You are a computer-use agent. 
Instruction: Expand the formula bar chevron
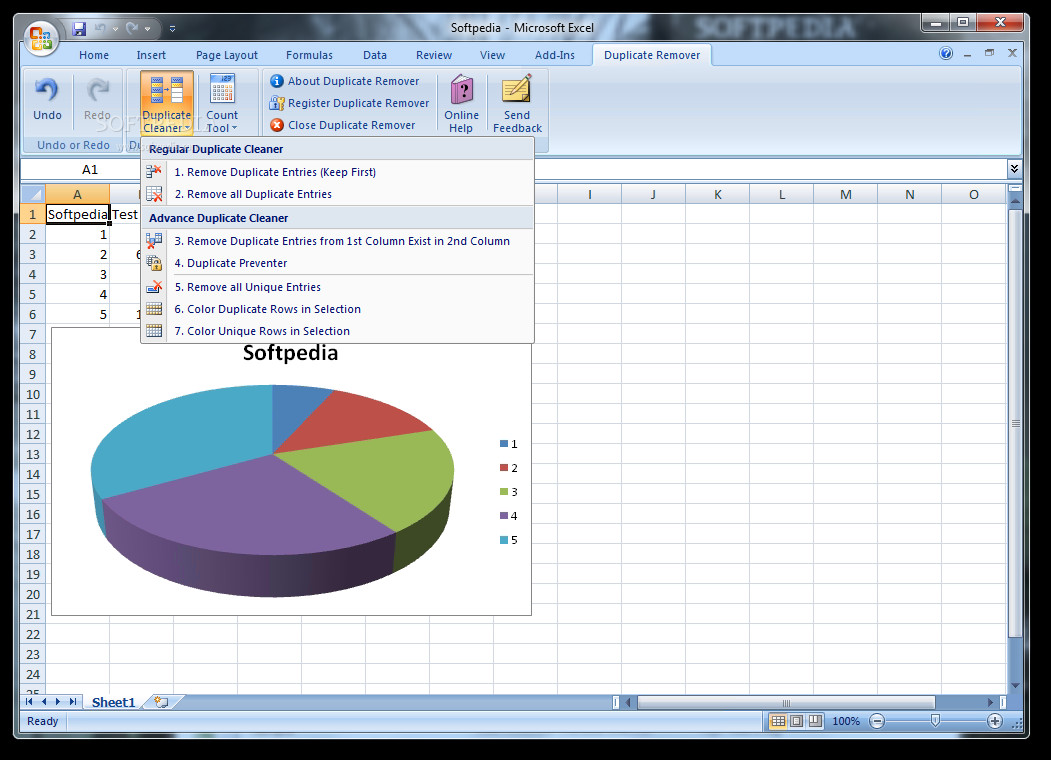pos(1014,169)
